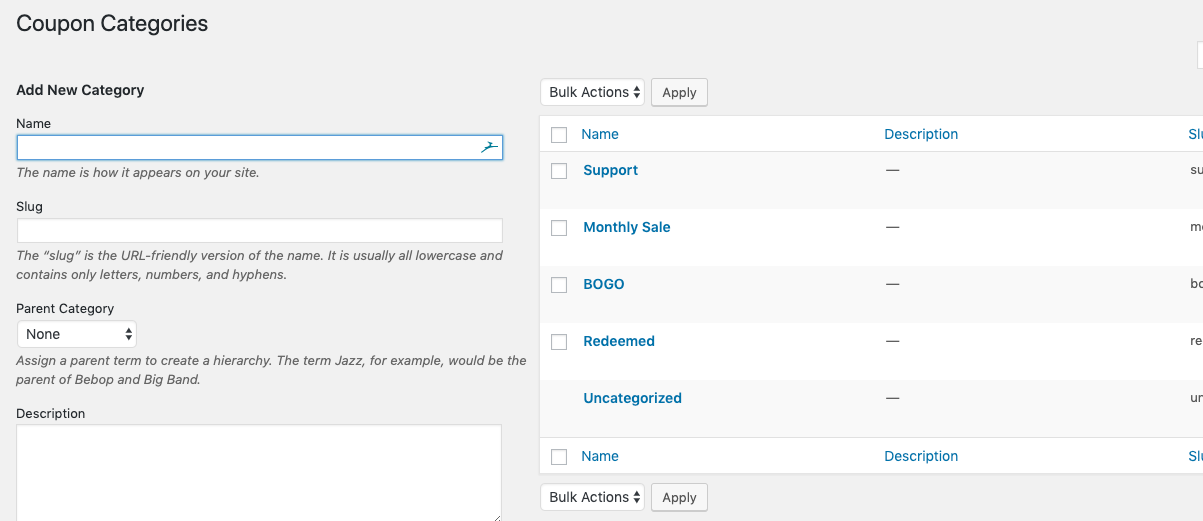Screen dimensions: 1203x521
Task: Open the top Bulk Actions dropdown
Action: pyautogui.click(x=594, y=93)
